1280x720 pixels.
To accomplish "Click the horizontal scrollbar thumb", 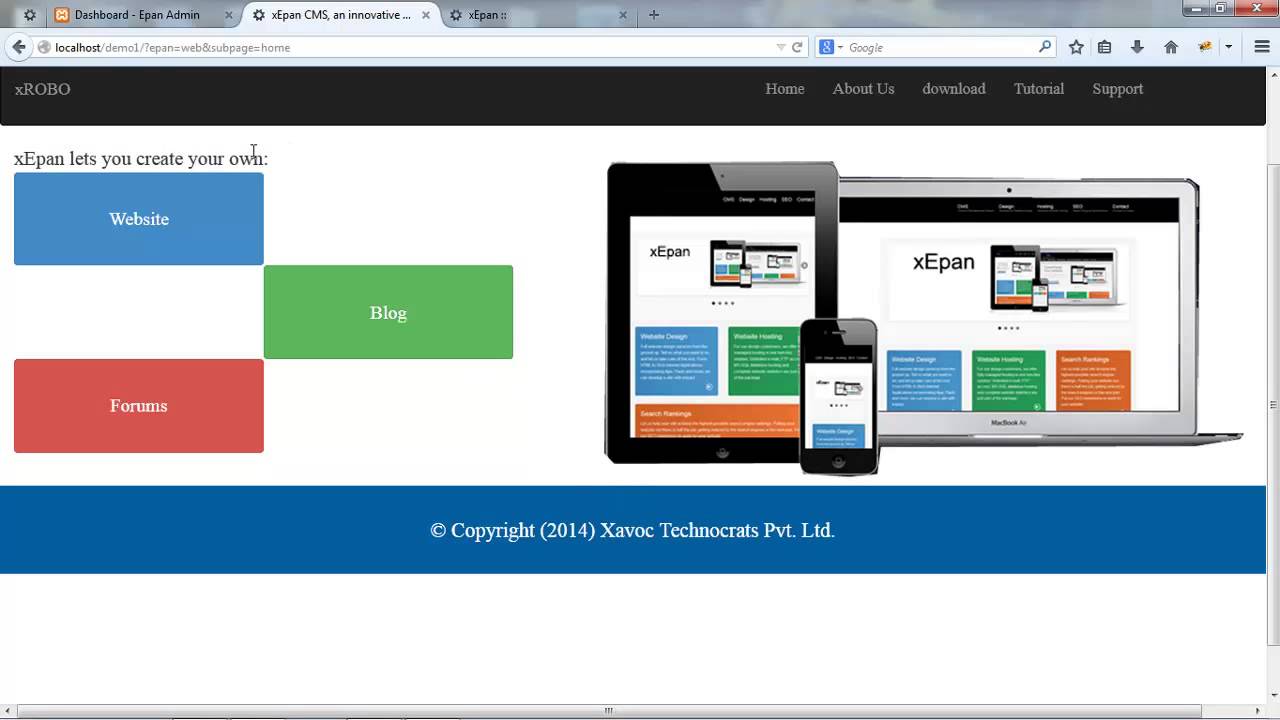I will click(x=609, y=711).
